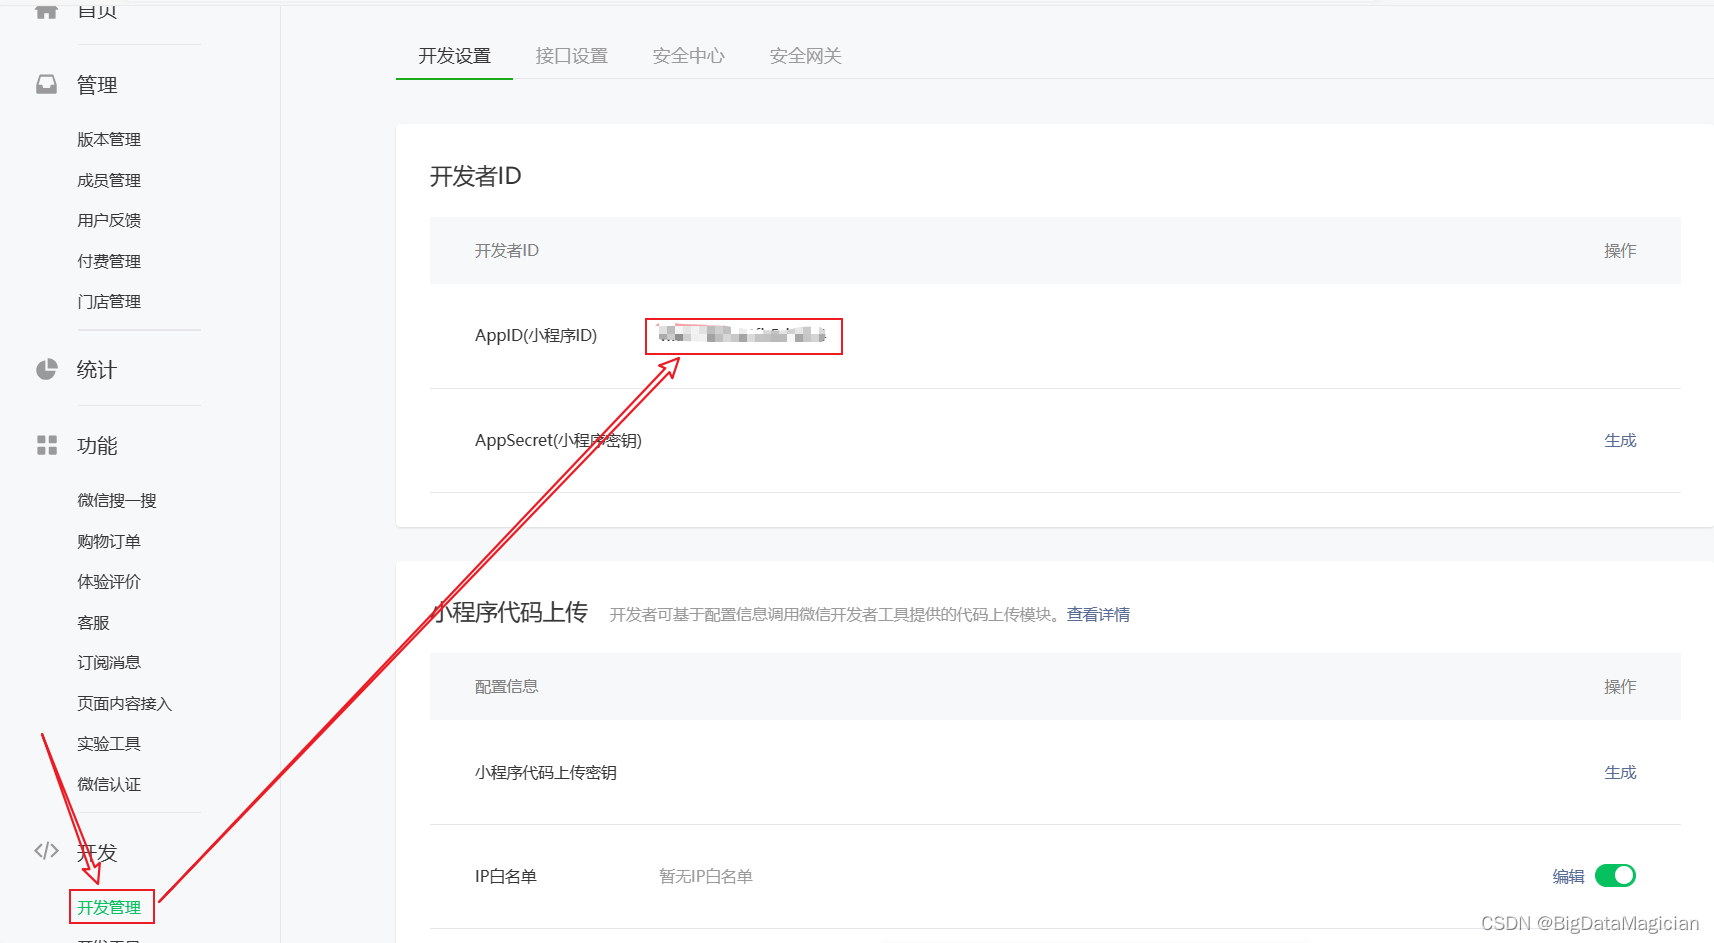This screenshot has width=1714, height=943.
Task: Click the 统计 pie chart icon
Action: click(x=47, y=370)
